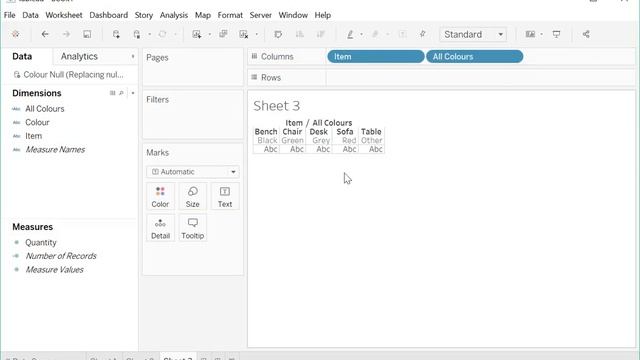
Task: Click the Duplicate sheet icon
Action: point(223,34)
